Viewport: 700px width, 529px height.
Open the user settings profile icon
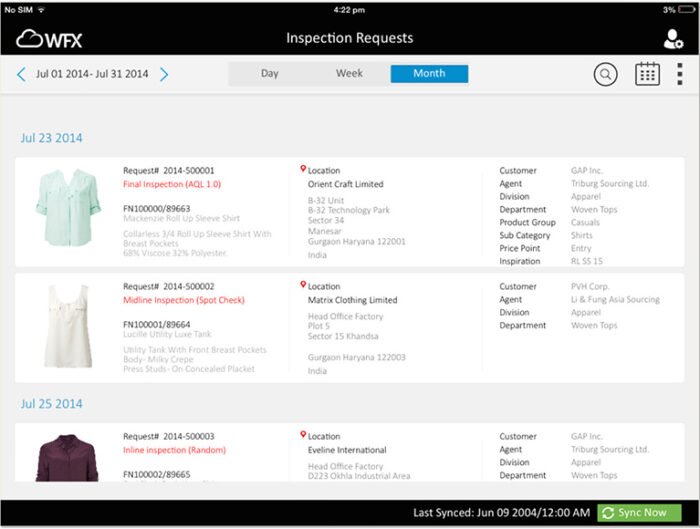(673, 39)
